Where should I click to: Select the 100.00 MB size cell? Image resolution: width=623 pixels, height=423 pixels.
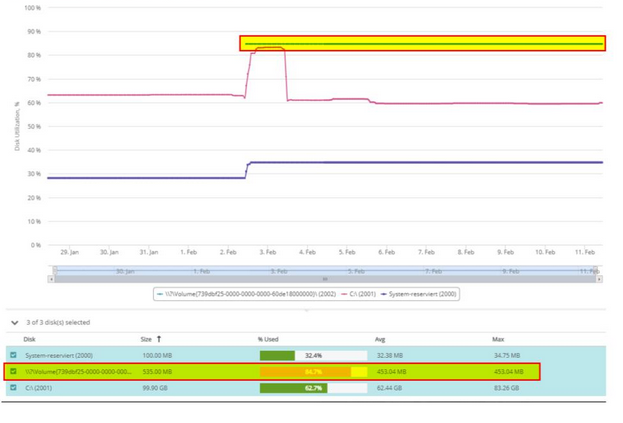157,355
